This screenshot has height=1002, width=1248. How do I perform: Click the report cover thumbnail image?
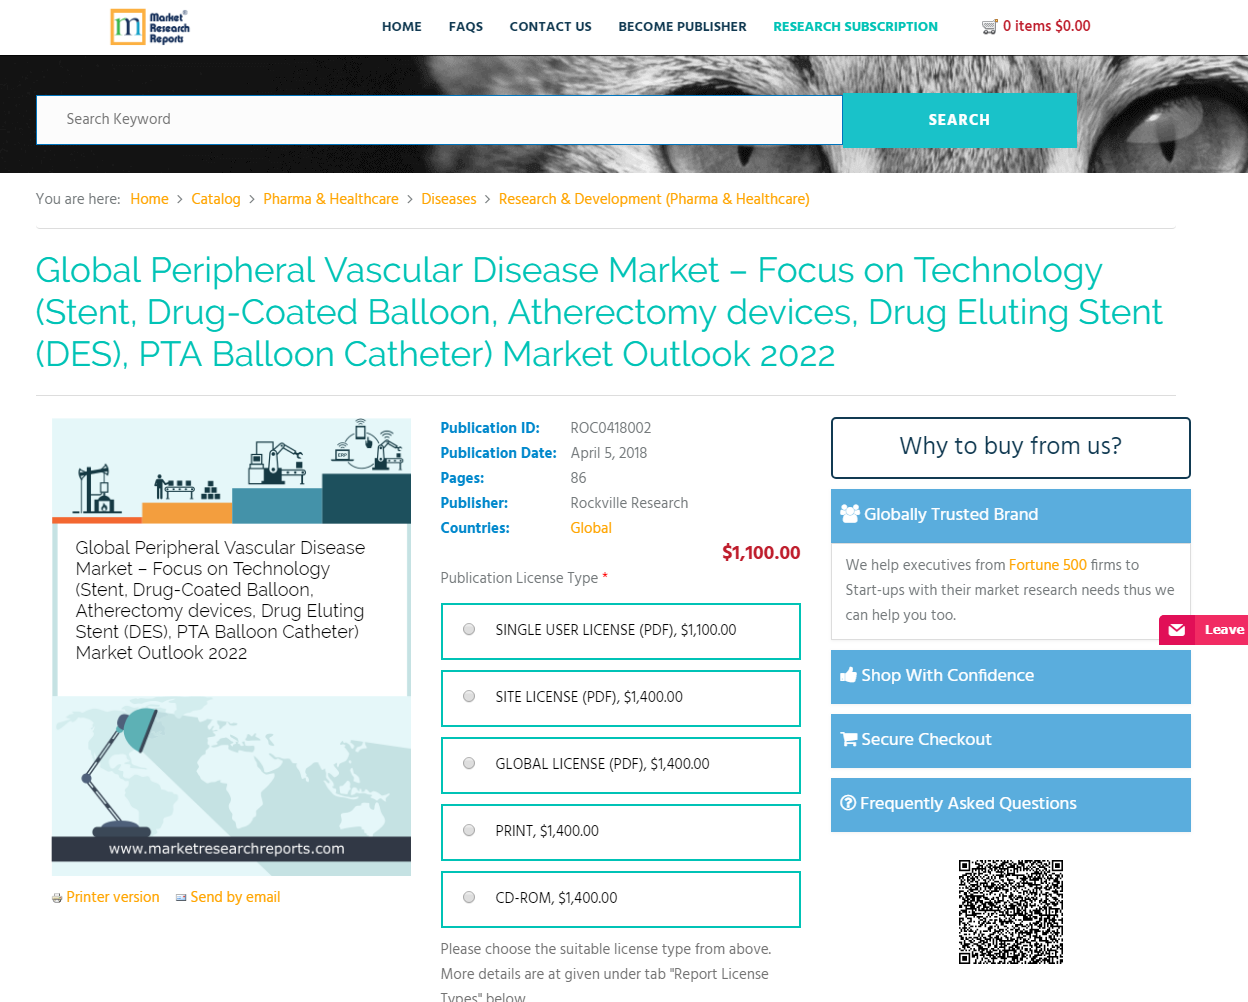point(231,647)
